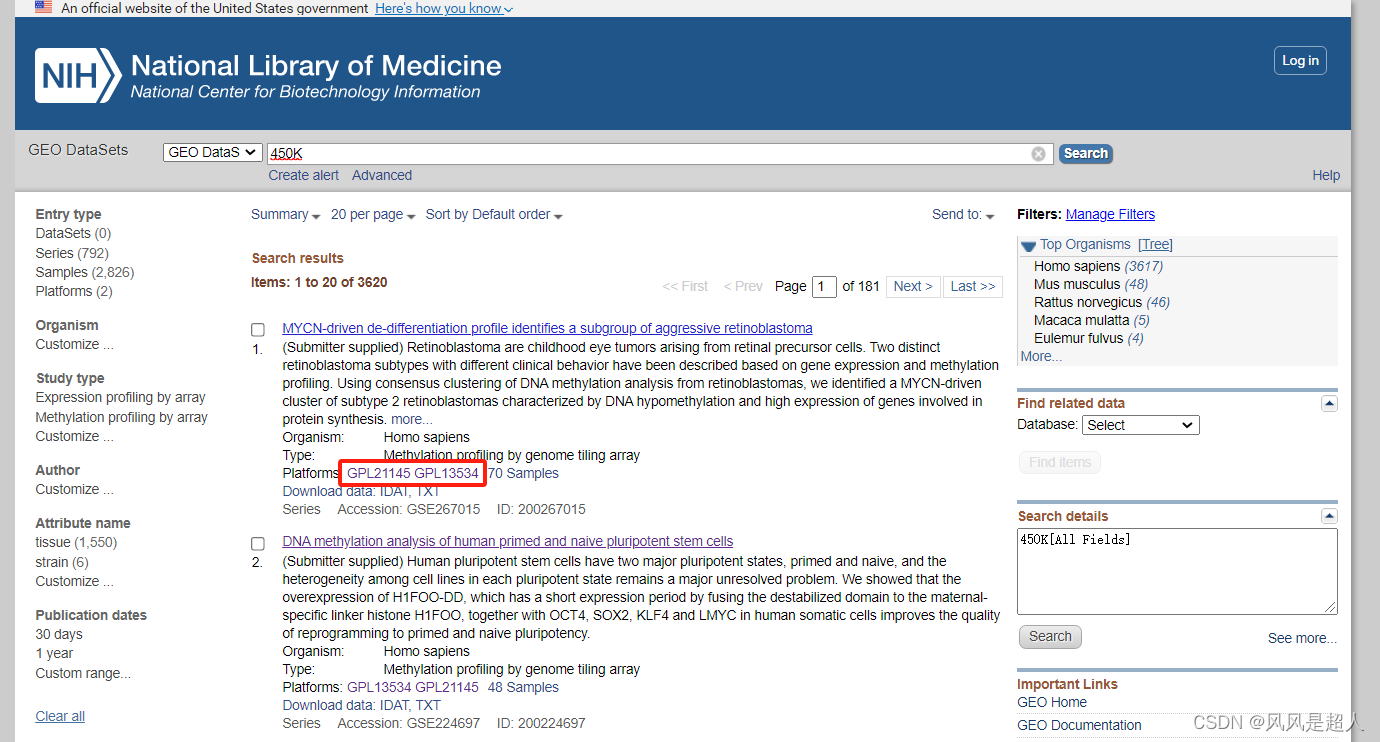Jump to the Last page
This screenshot has height=742, width=1380.
pyautogui.click(x=973, y=287)
